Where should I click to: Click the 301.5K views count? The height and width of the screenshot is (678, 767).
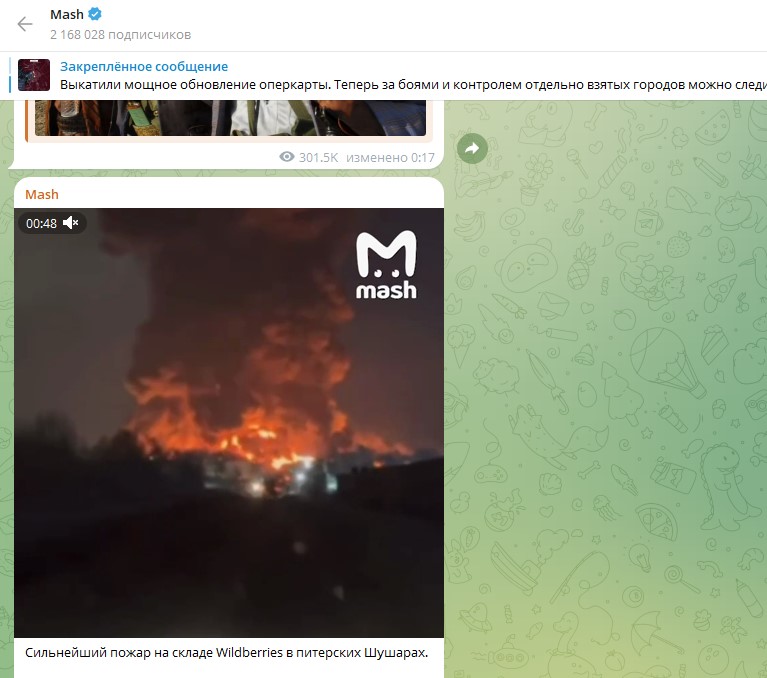click(x=318, y=158)
